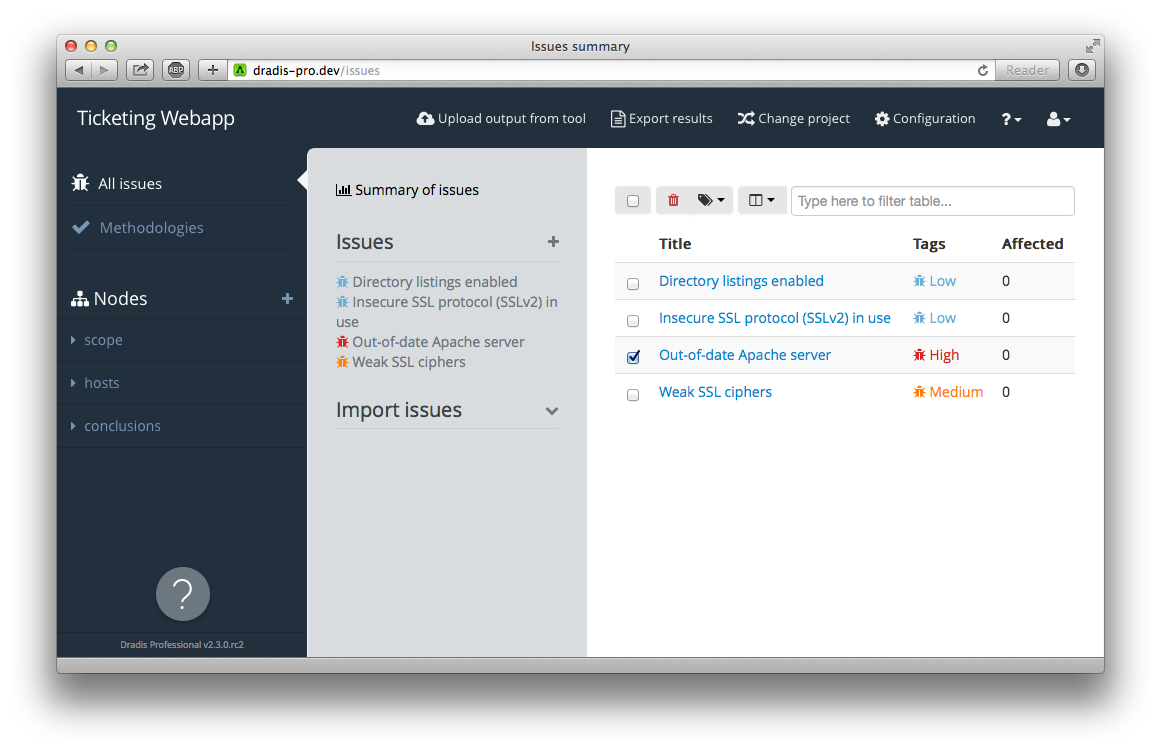Toggle full-screen with the window arrows icon
Image resolution: width=1161 pixels, height=752 pixels.
click(x=1092, y=46)
